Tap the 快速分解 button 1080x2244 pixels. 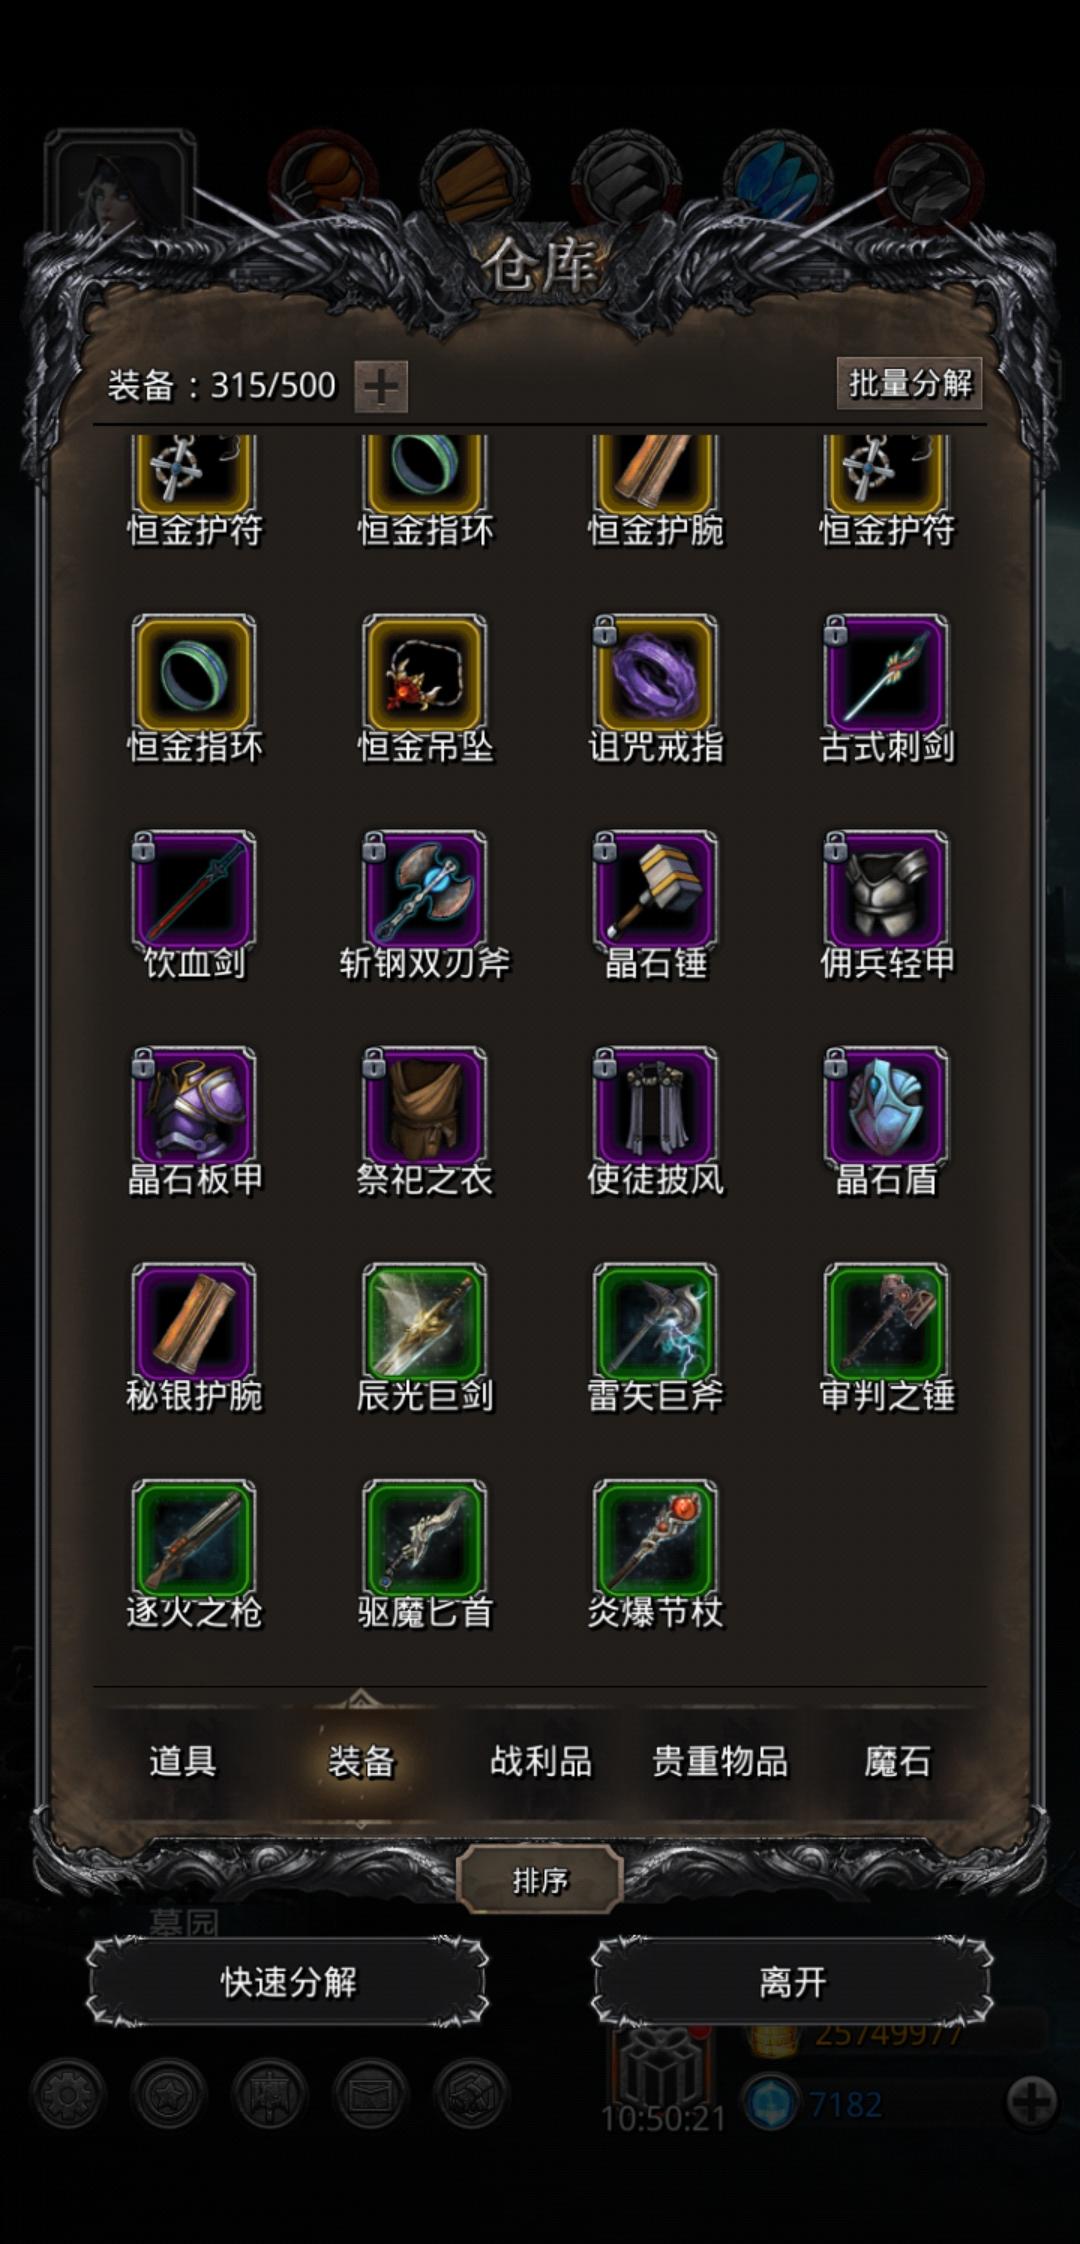288,1982
